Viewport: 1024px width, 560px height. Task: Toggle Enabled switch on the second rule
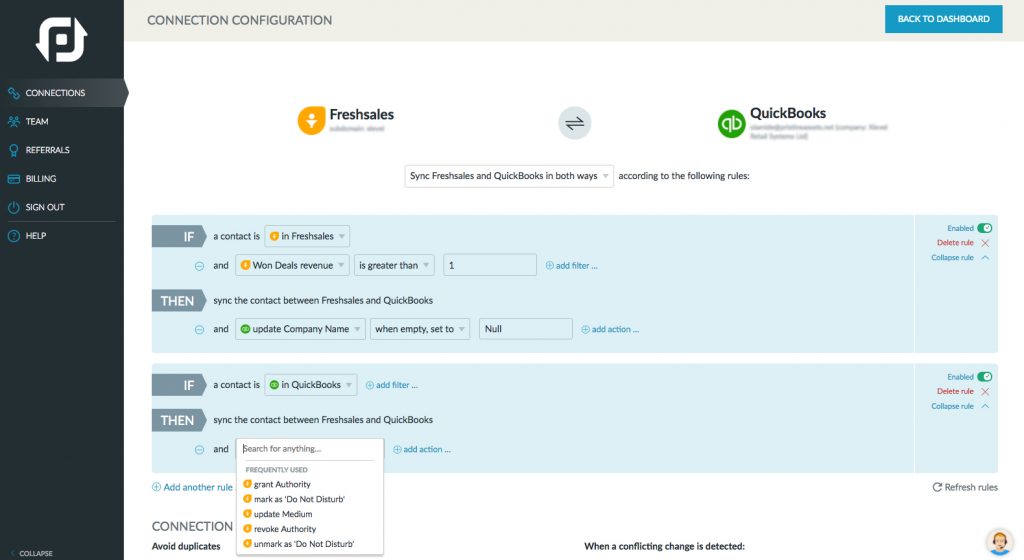[985, 377]
